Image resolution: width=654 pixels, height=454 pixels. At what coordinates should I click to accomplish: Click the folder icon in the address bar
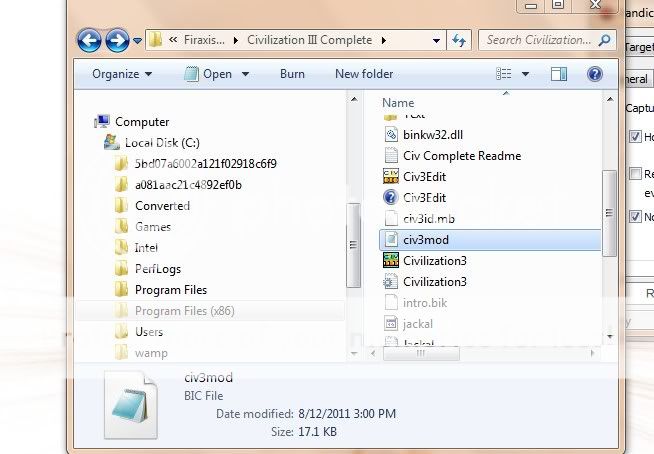pos(156,40)
